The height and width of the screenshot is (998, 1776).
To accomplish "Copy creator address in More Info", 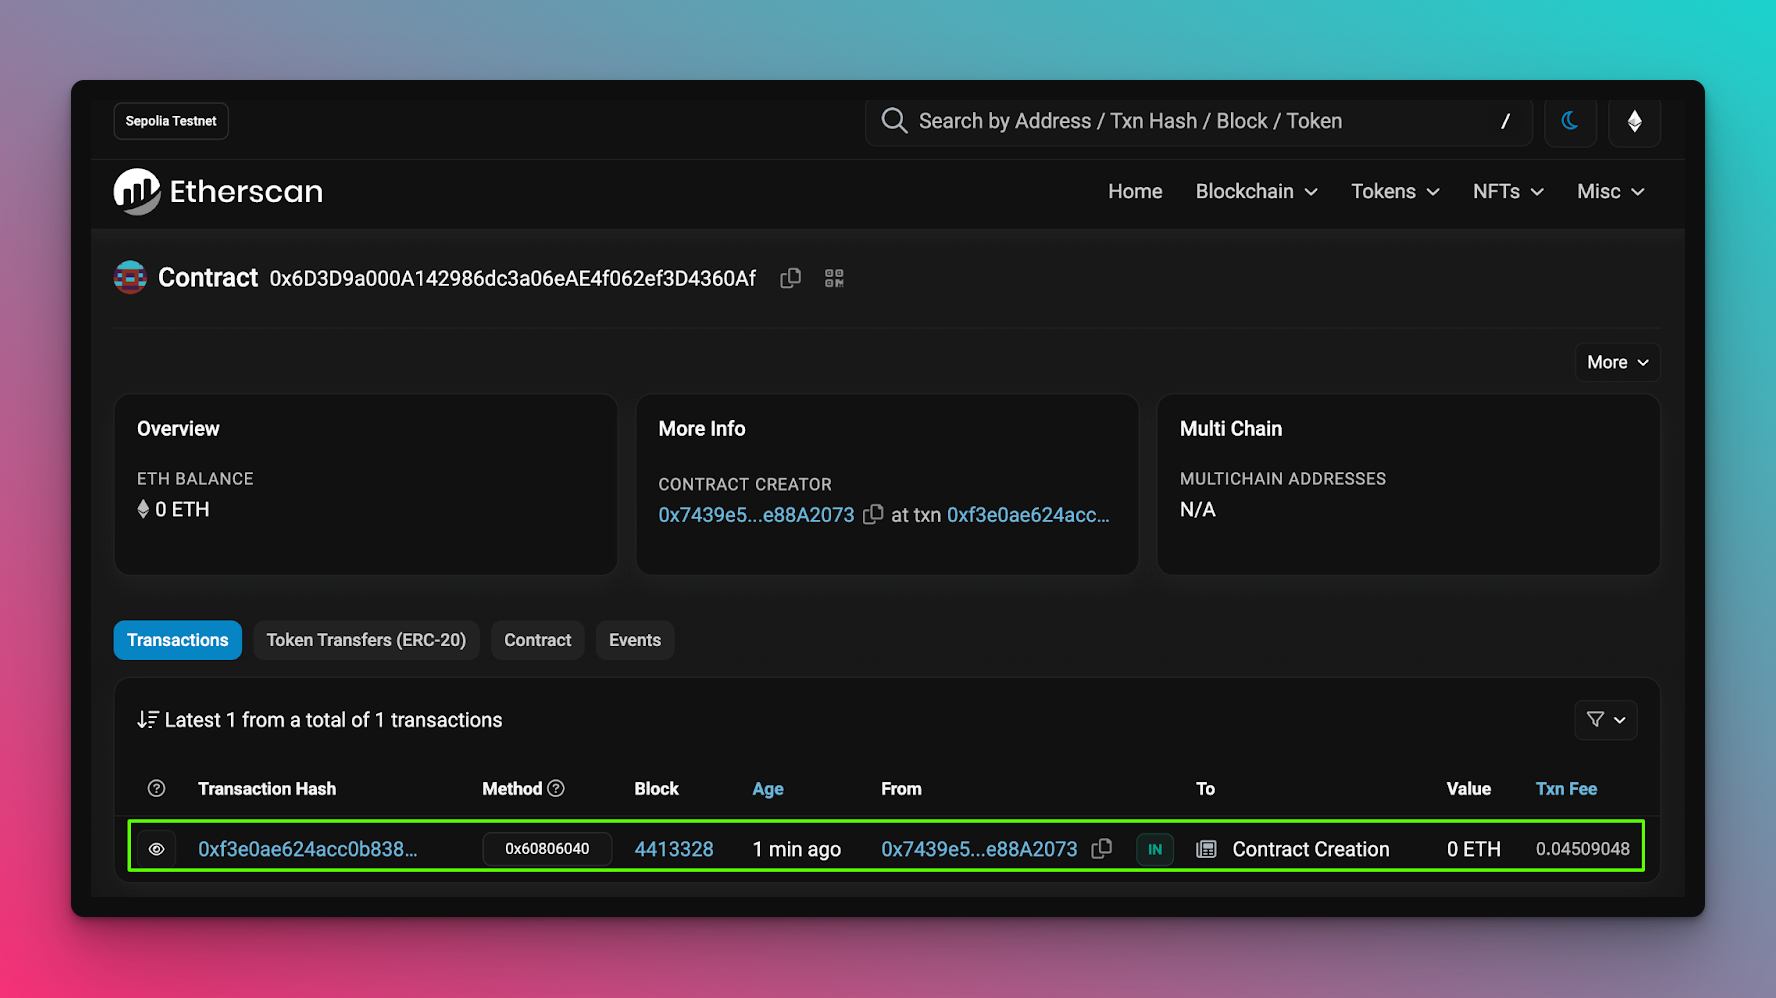I will (x=873, y=514).
